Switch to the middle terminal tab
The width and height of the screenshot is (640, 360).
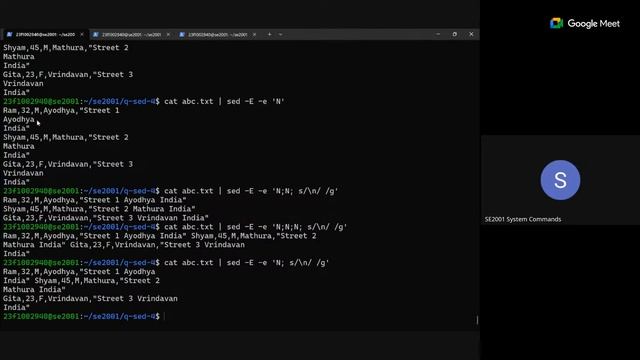[x=131, y=35]
